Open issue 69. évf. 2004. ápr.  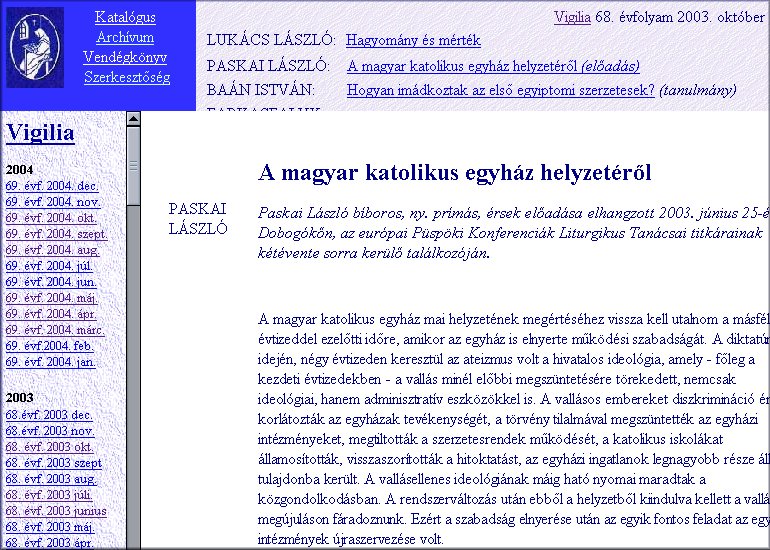tap(51, 314)
